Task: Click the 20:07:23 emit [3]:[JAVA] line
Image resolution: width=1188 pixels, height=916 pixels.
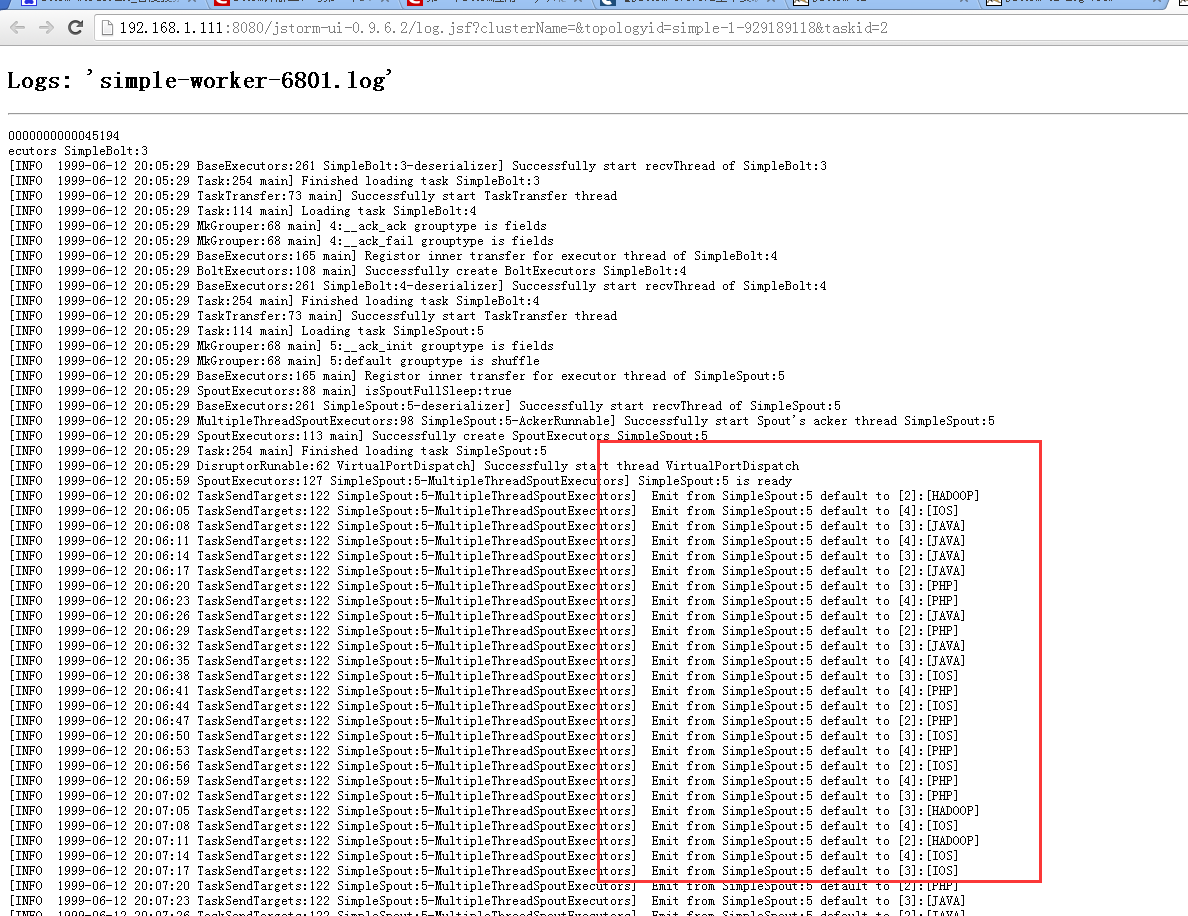Action: point(487,901)
